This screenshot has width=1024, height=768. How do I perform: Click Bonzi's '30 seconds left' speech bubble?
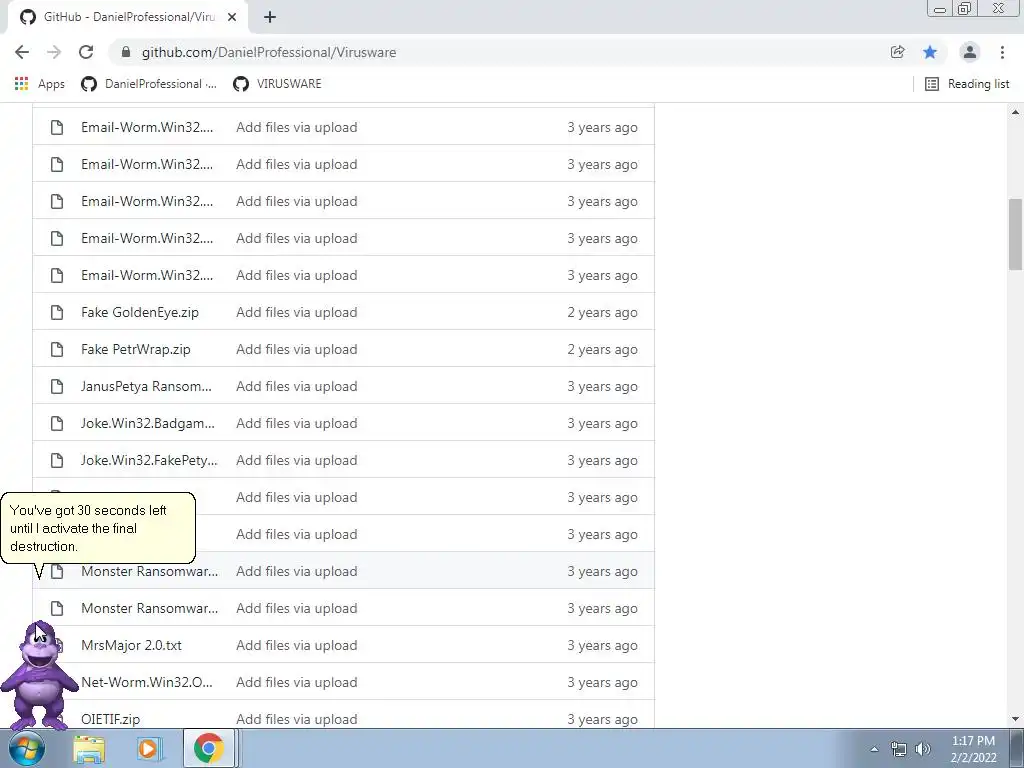coord(98,528)
